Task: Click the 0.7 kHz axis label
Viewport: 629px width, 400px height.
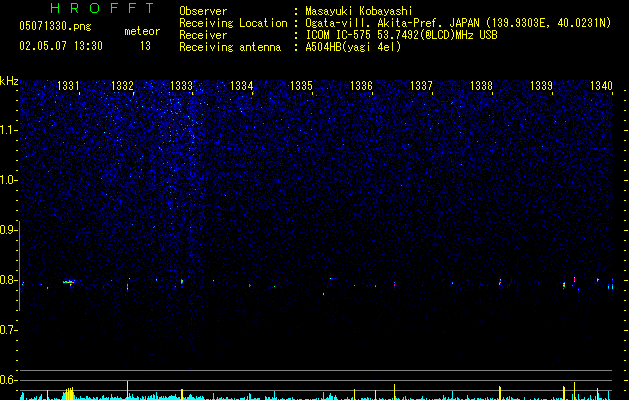Action: 8,330
